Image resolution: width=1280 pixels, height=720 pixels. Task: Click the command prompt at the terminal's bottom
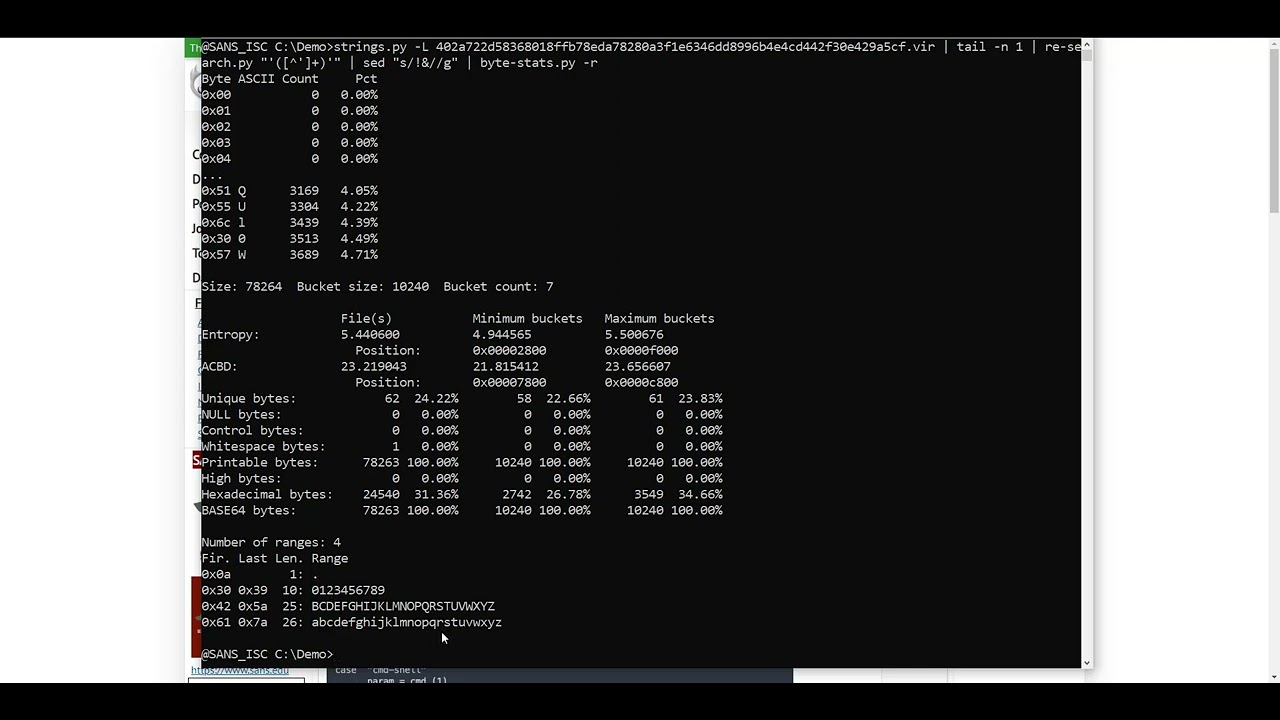coord(267,654)
